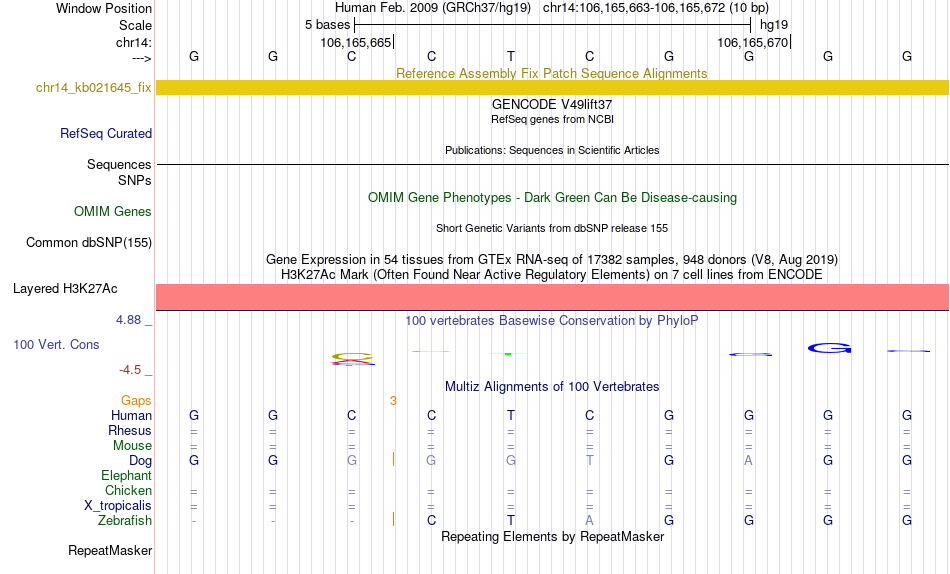
Task: Click the Gaps row label
Action: click(x=136, y=401)
